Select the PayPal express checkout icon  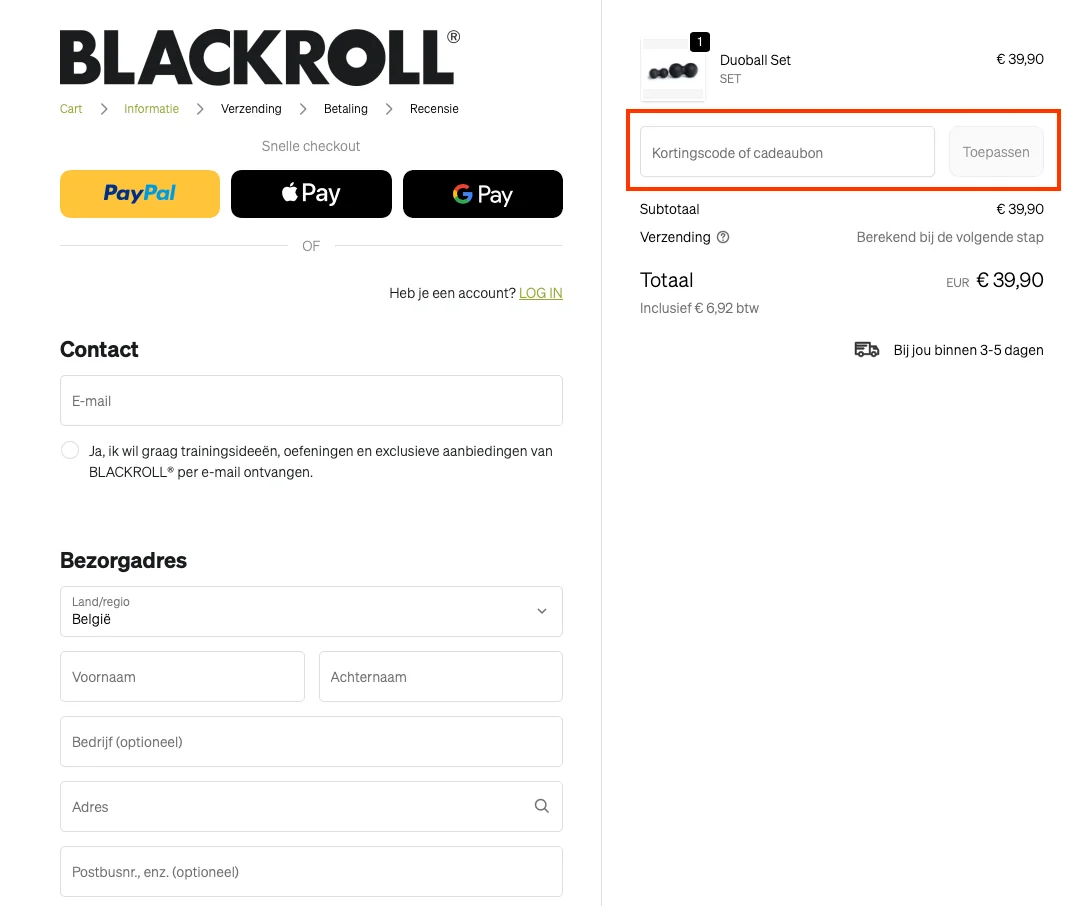[139, 193]
